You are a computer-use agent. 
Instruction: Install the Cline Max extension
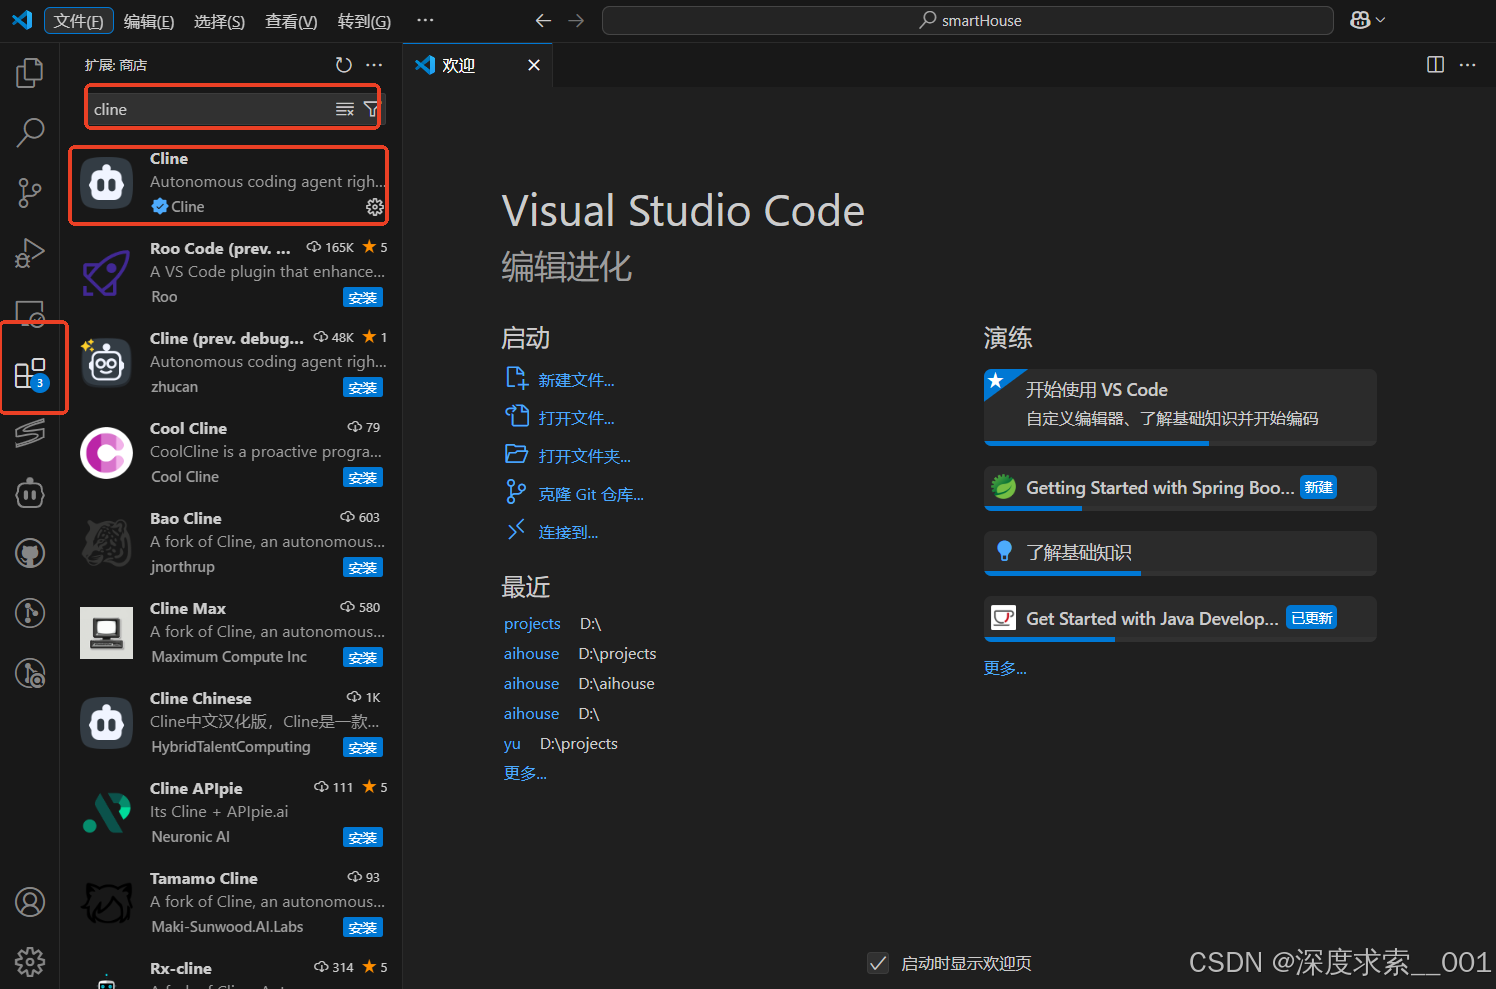tap(363, 658)
